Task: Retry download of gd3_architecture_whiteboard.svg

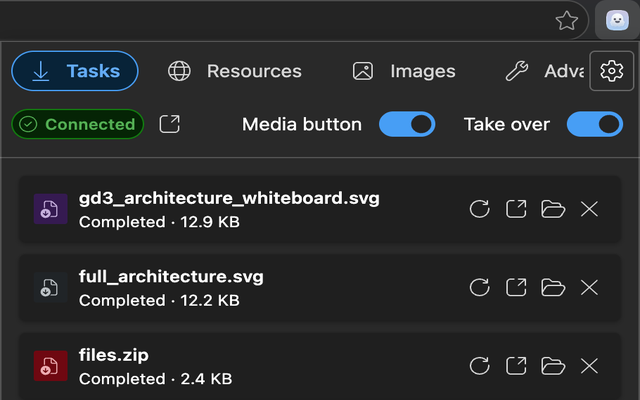Action: [x=480, y=209]
